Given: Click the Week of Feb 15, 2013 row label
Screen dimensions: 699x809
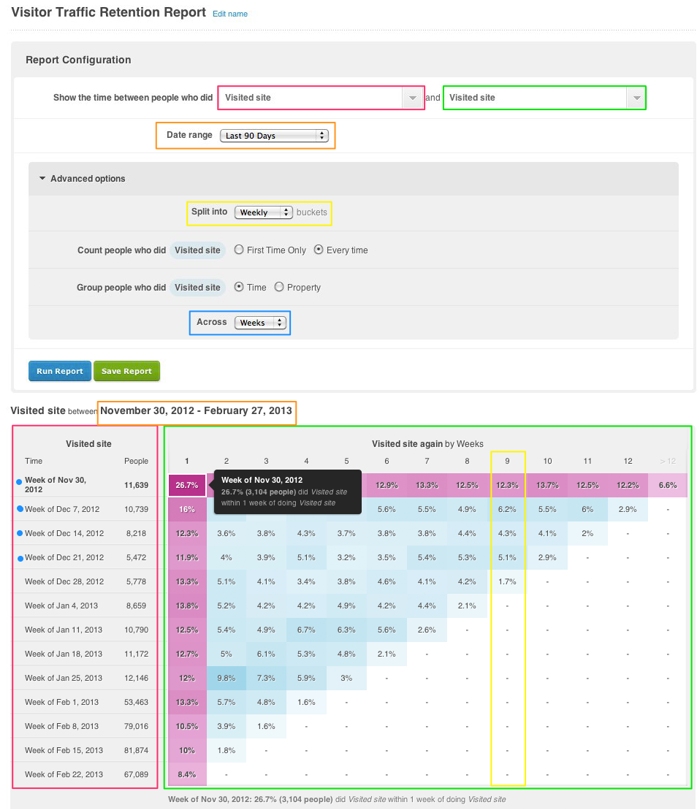Looking at the screenshot, I should [x=64, y=750].
